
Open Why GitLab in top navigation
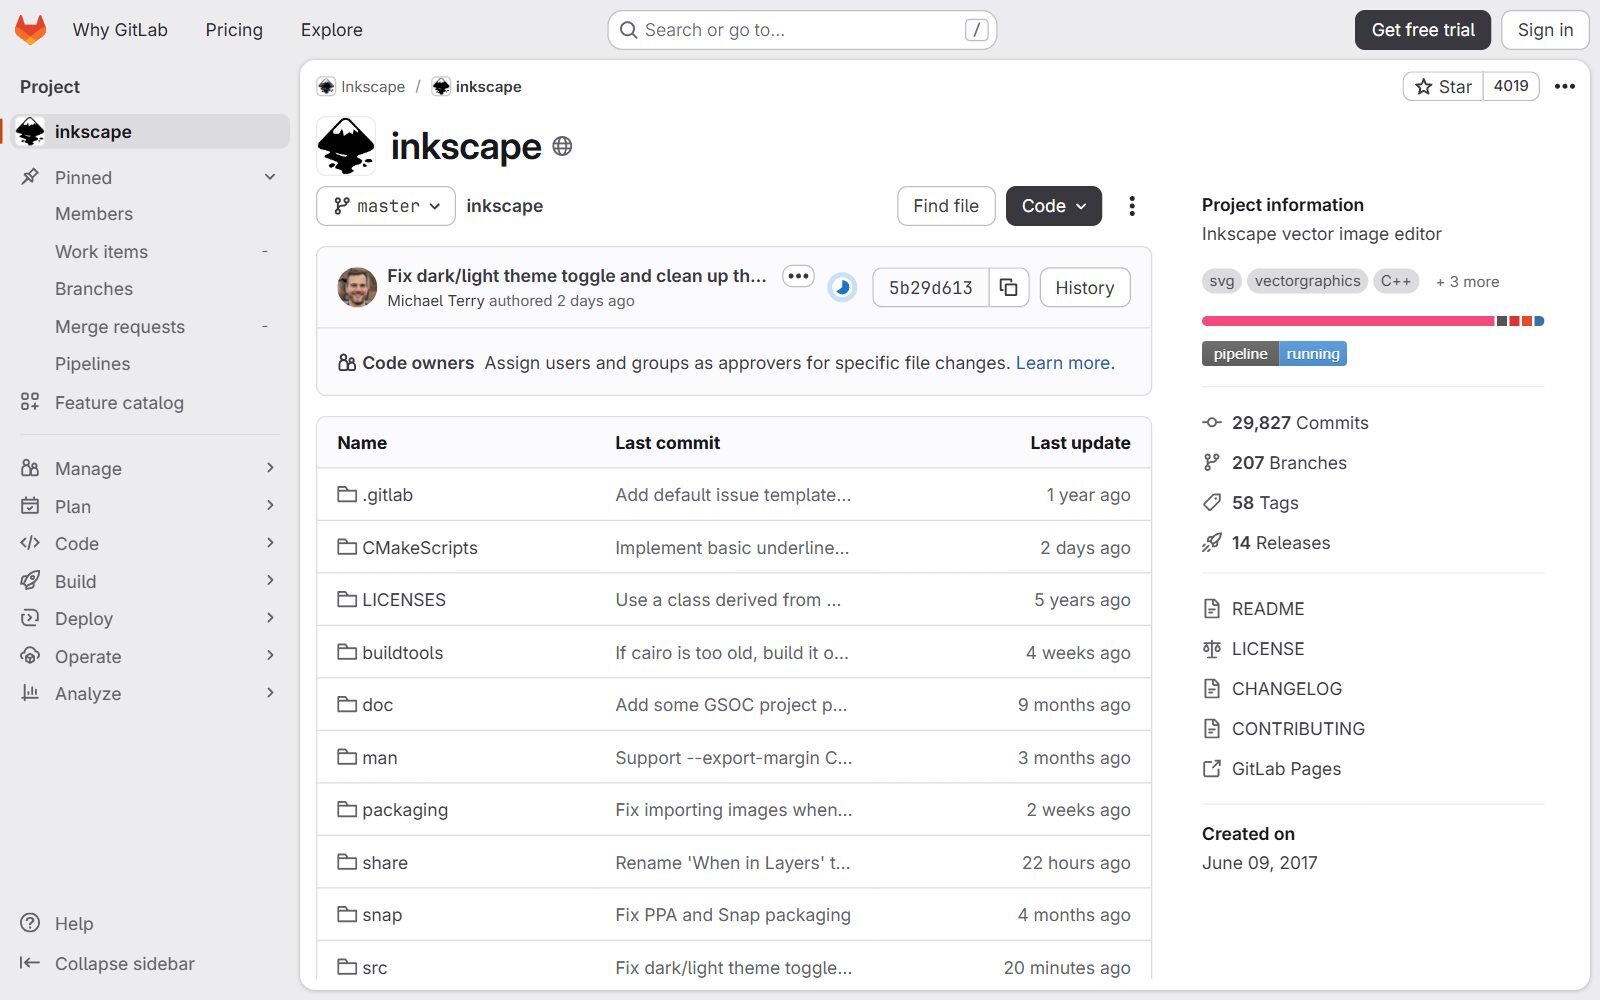pyautogui.click(x=120, y=30)
